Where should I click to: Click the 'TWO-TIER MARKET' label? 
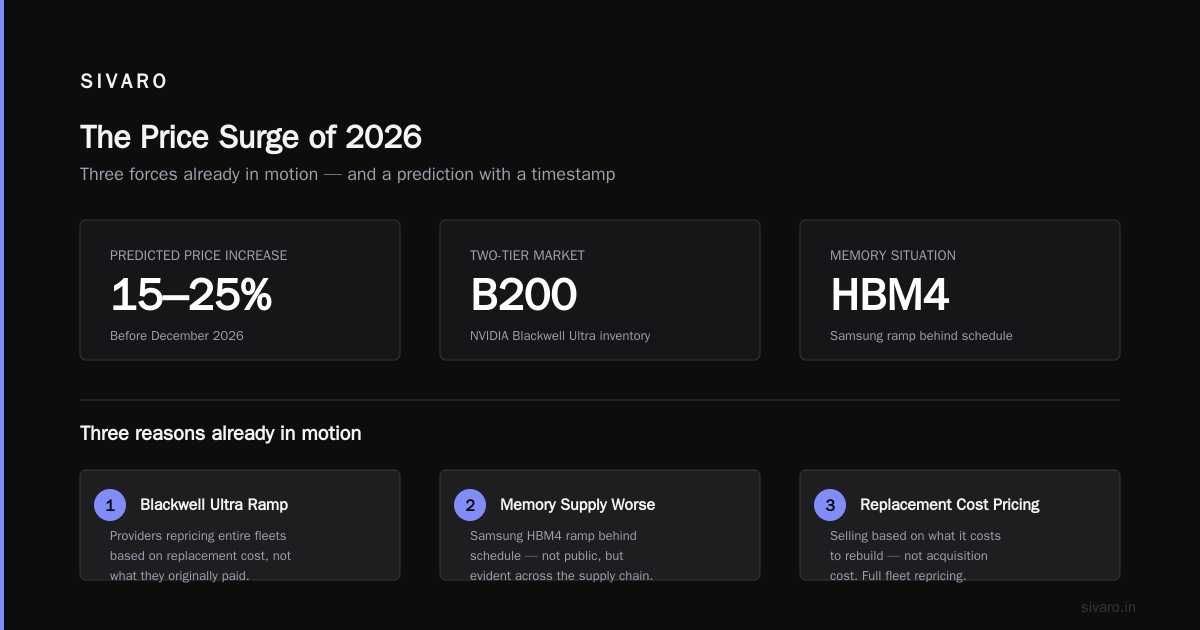527,255
